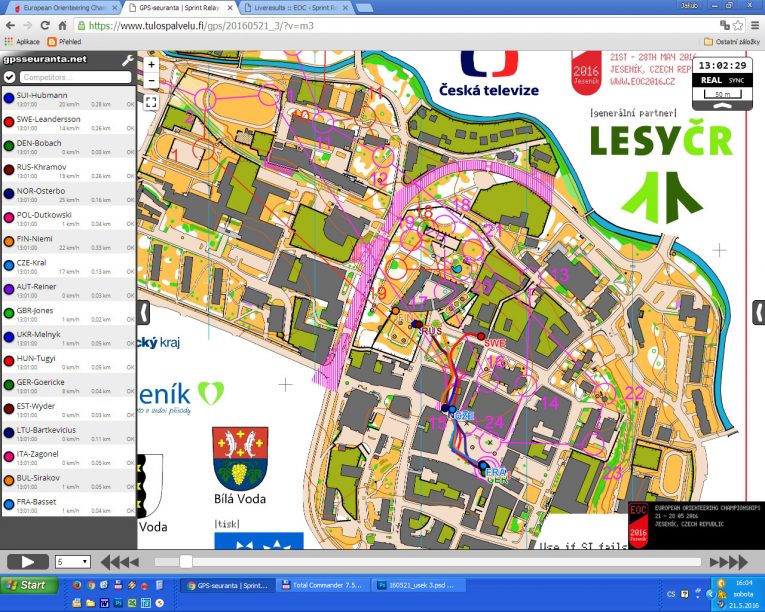Open a new browser tab
Viewport: 765px width, 612px height.
pyautogui.click(x=364, y=8)
